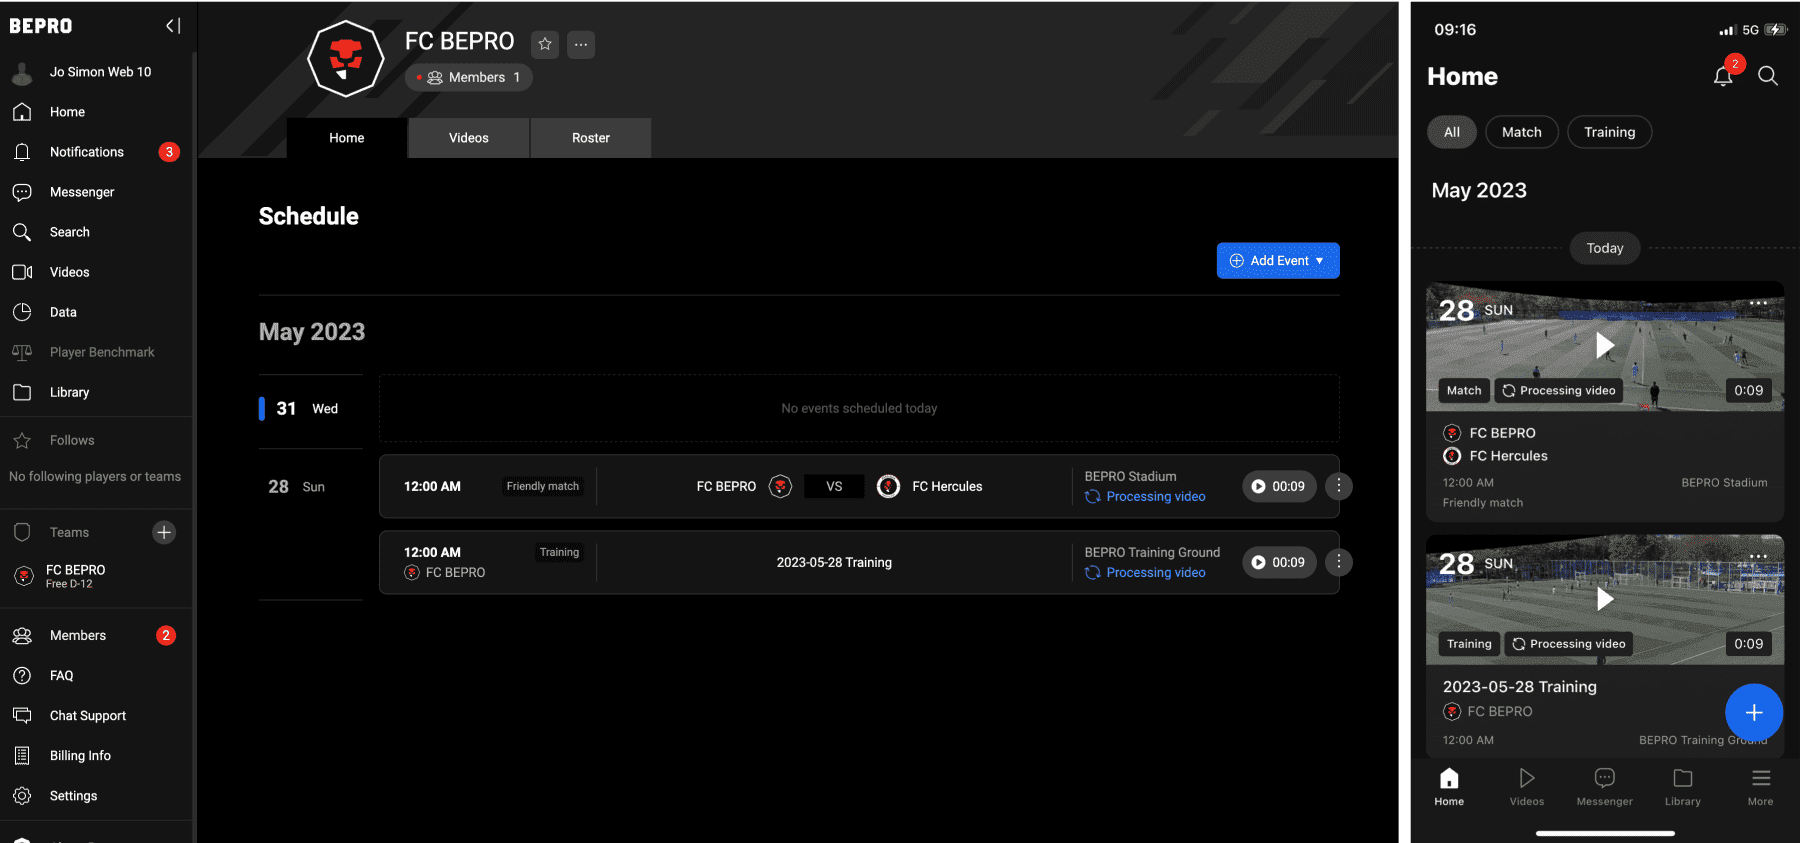Switch to the Roster tab
The height and width of the screenshot is (843, 1800).
(591, 138)
